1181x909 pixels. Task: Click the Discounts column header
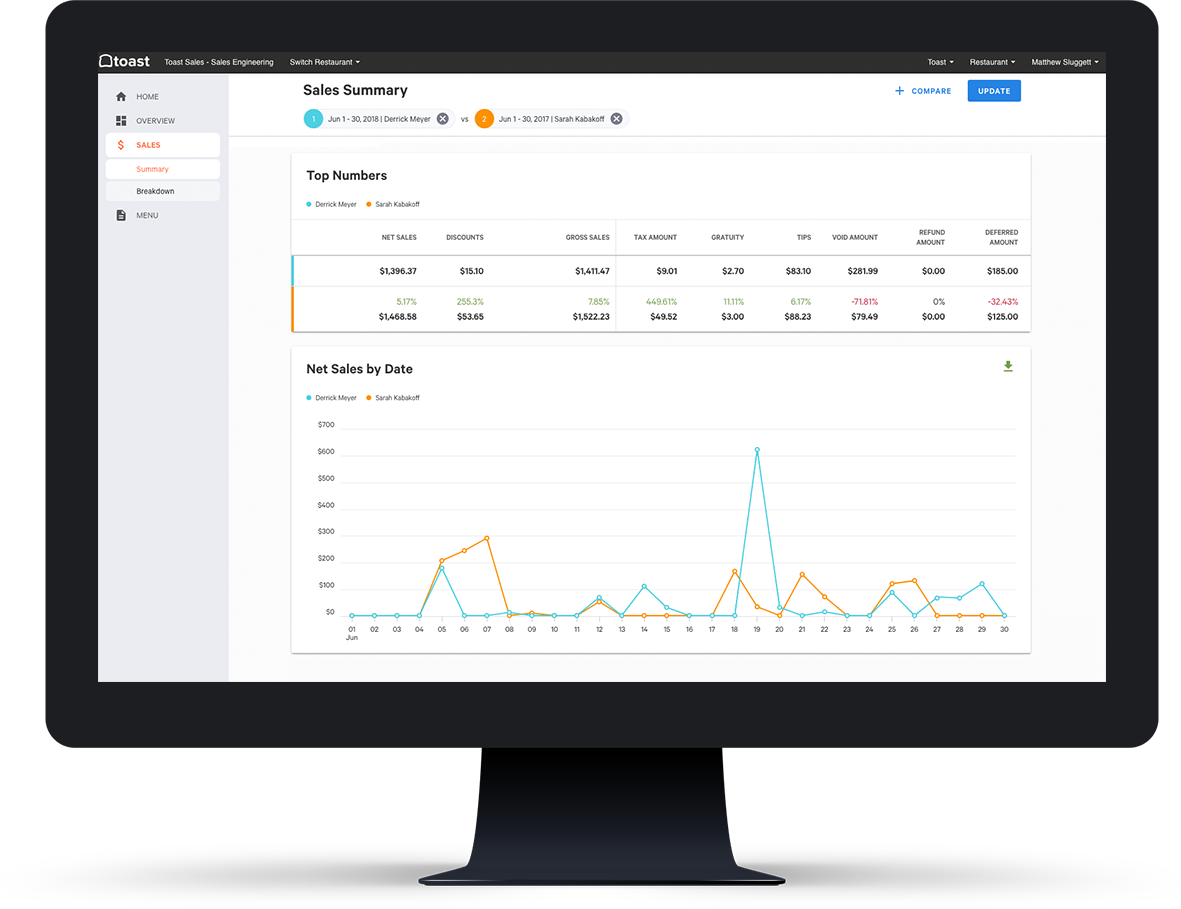[465, 237]
